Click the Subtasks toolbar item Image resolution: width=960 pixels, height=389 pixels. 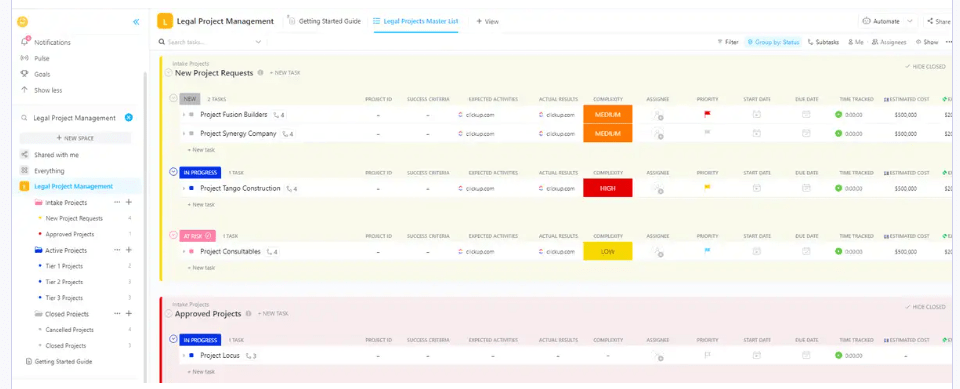pos(823,42)
